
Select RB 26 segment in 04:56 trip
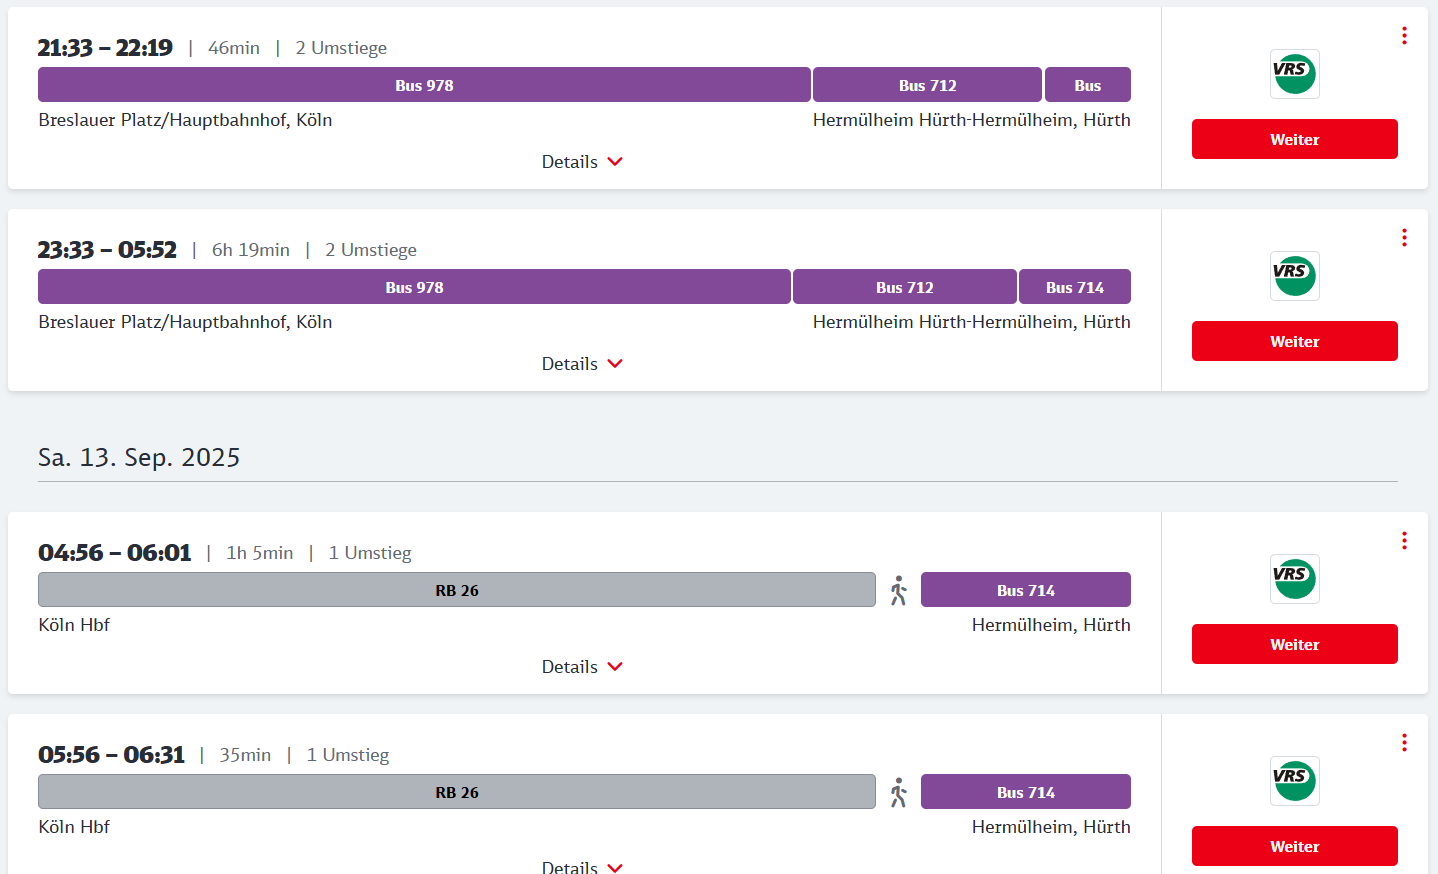[456, 590]
